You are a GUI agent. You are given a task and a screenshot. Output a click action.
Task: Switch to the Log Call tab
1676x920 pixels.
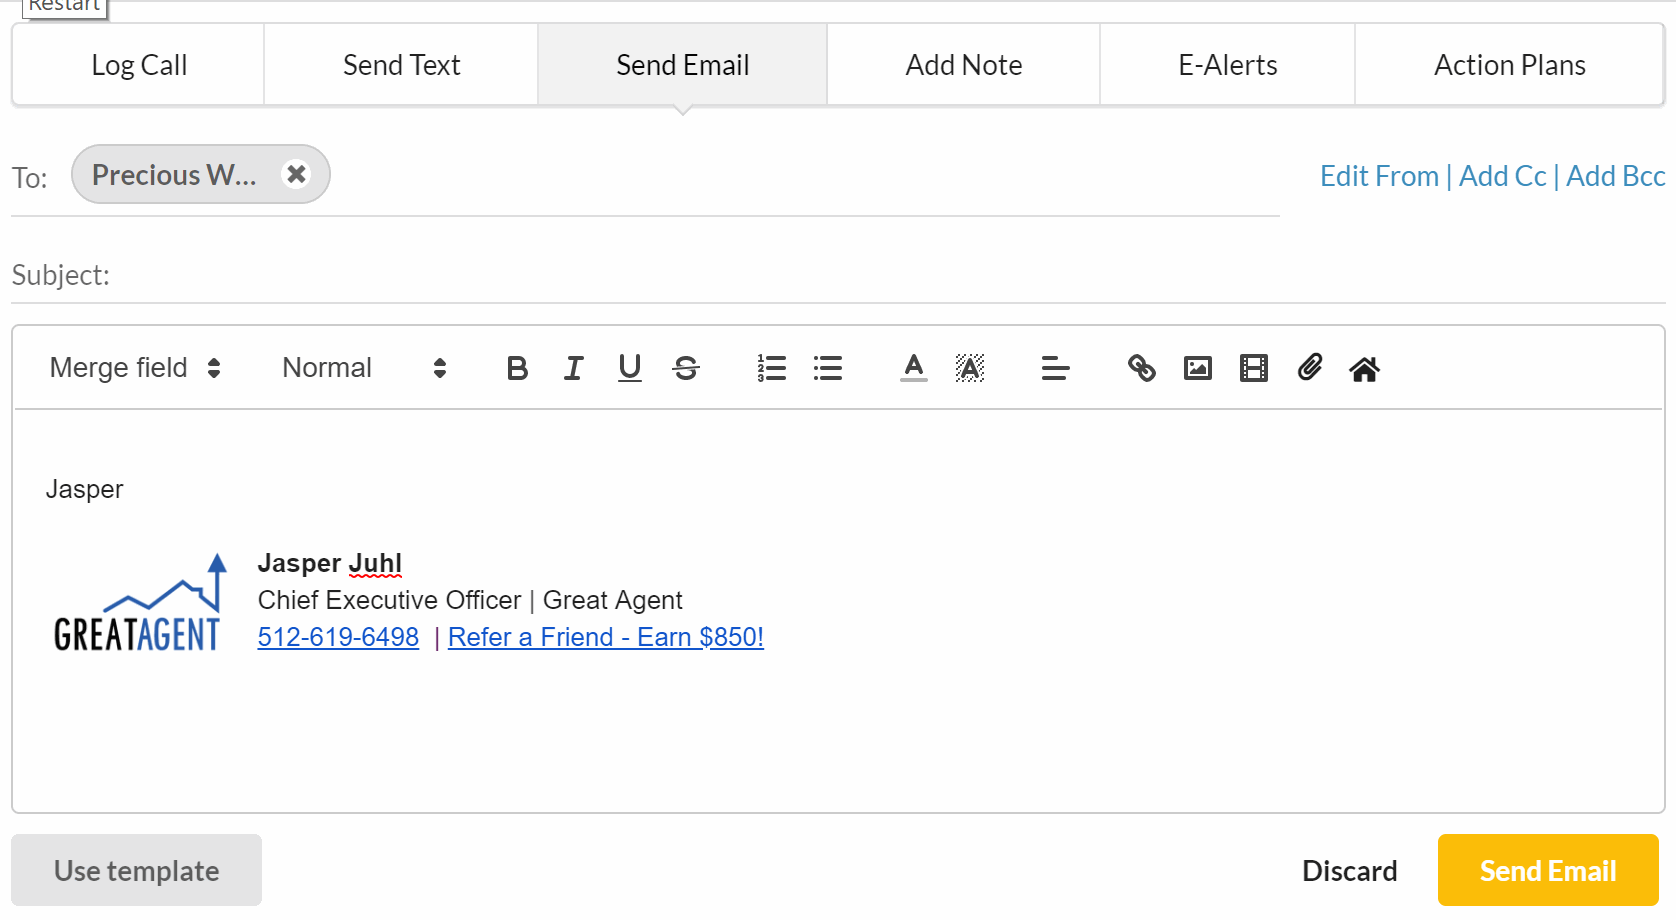[139, 65]
